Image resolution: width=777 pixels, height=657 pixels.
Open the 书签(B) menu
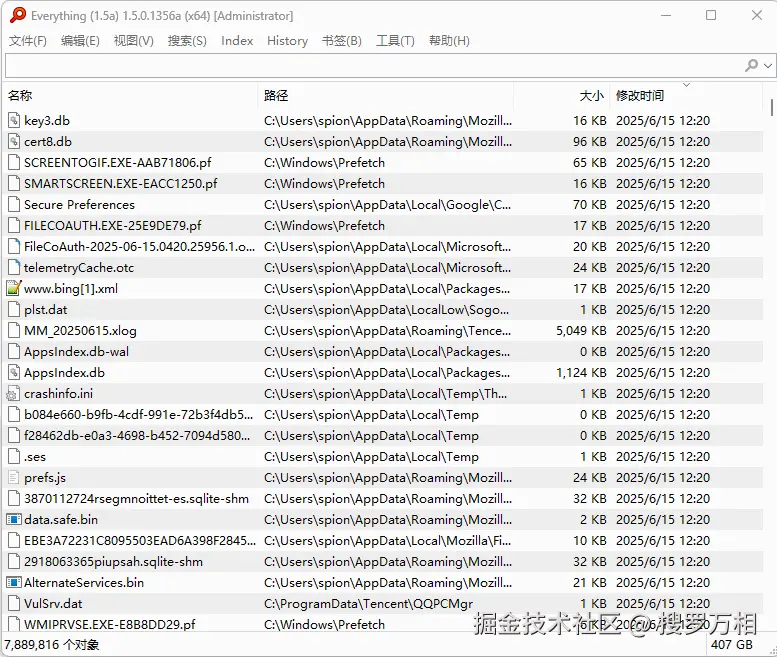coord(342,41)
